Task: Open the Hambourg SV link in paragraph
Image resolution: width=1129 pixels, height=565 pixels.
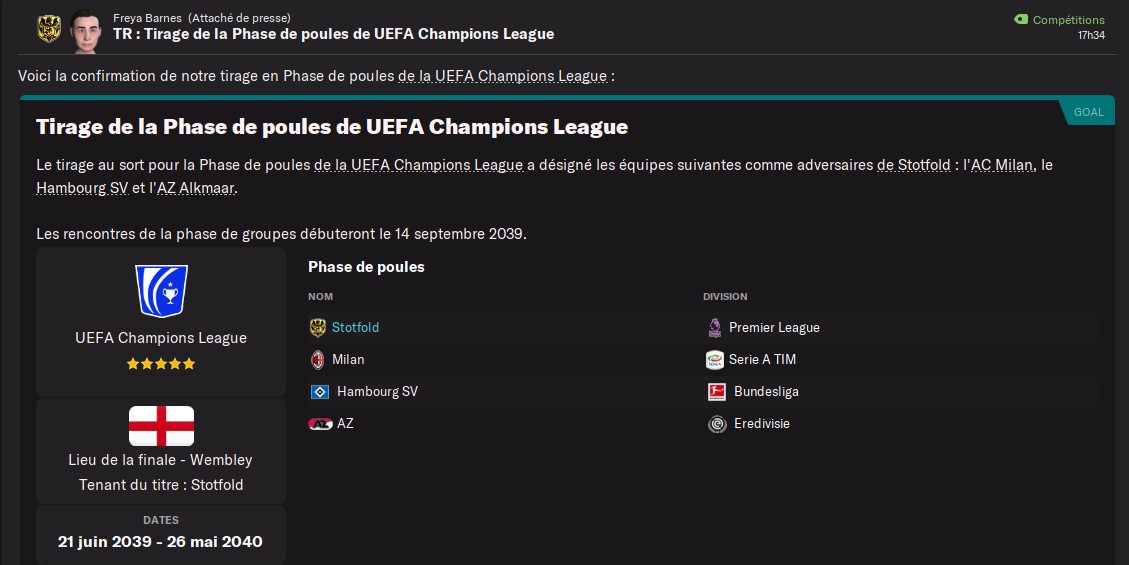Action: click(x=82, y=189)
